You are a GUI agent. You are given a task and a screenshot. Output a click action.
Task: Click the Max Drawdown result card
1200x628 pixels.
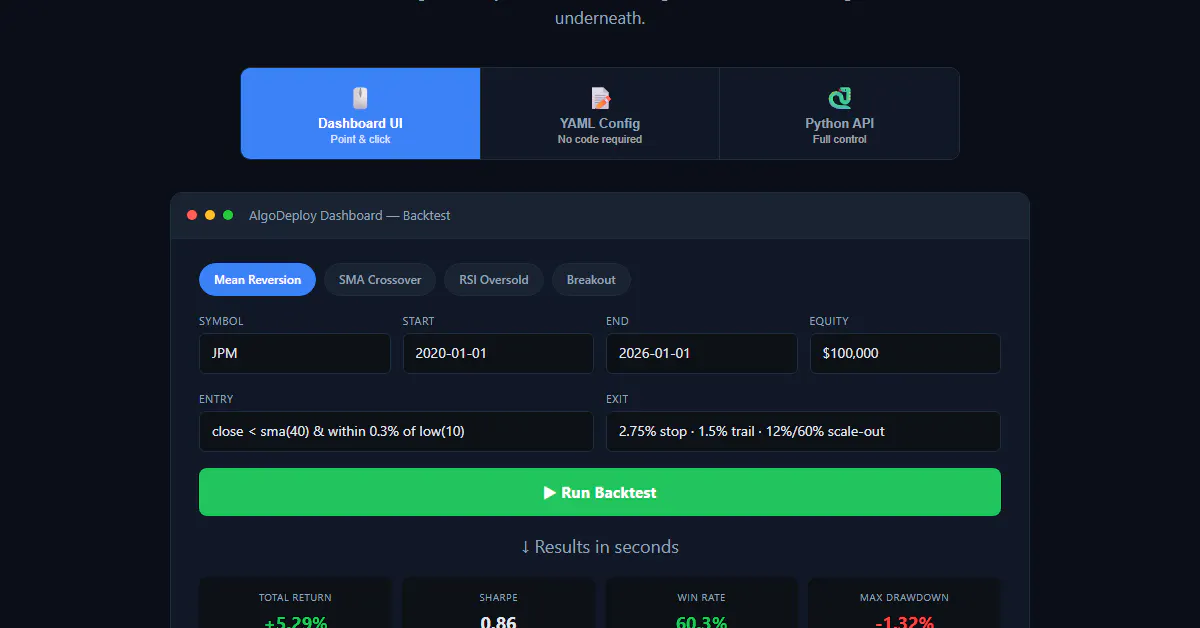(905, 603)
